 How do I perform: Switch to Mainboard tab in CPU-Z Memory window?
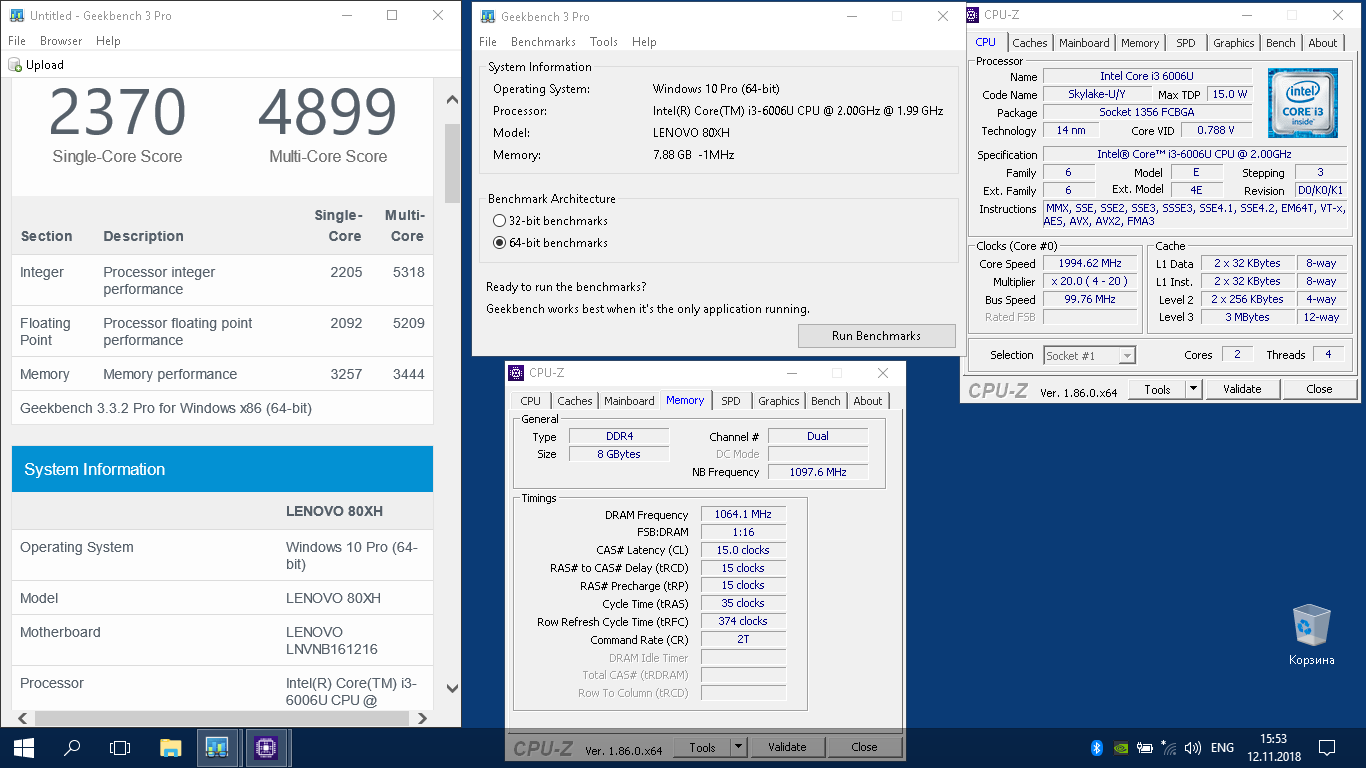(629, 401)
